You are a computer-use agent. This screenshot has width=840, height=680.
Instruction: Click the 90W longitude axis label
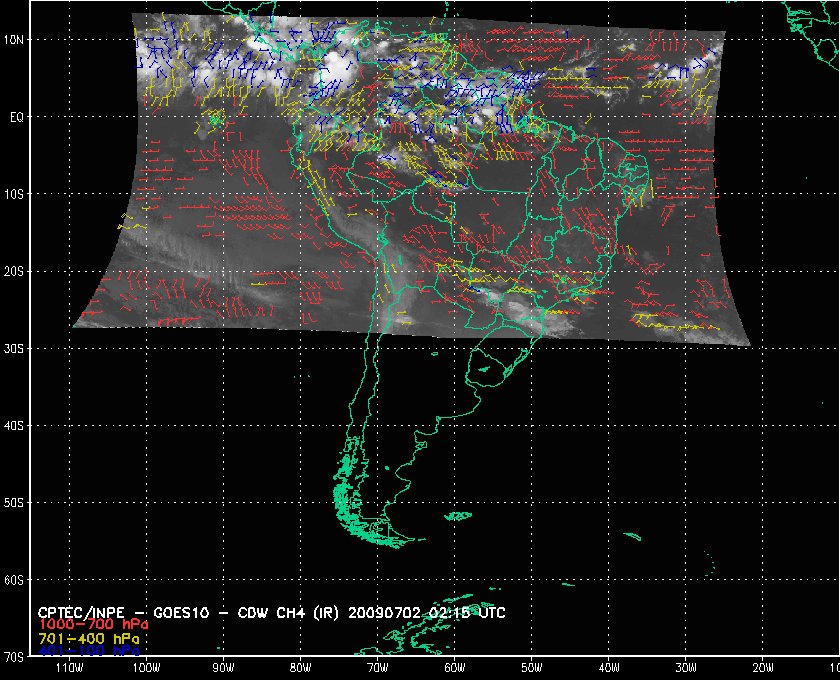pyautogui.click(x=223, y=667)
